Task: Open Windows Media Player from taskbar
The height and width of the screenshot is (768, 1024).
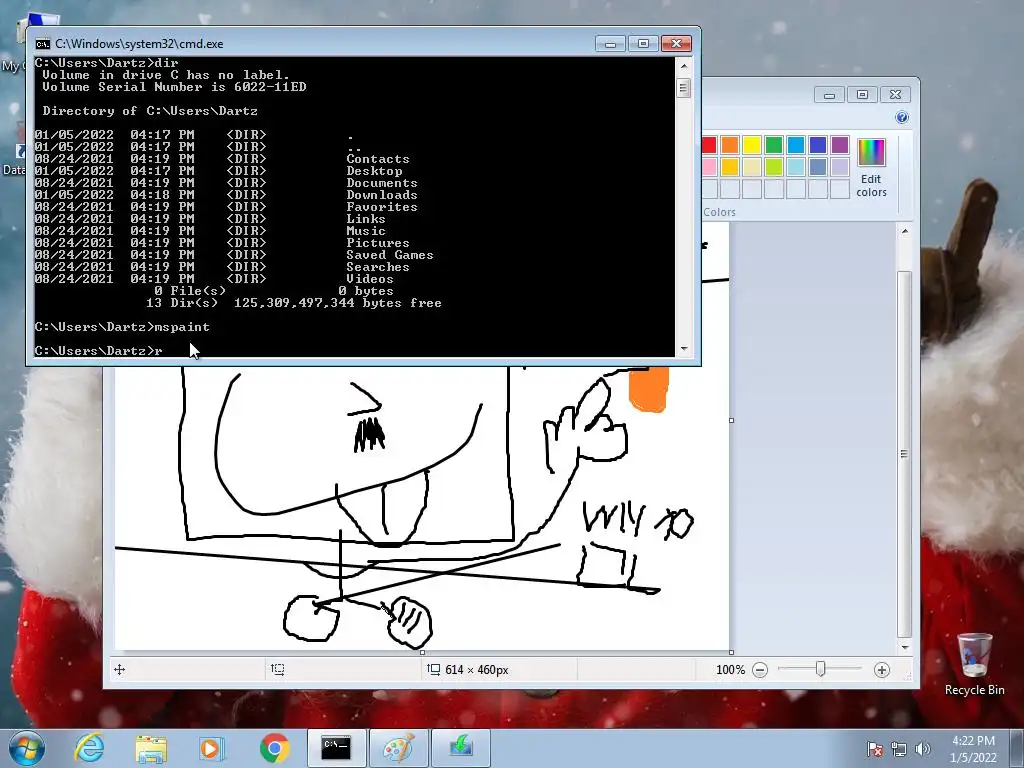Action: [210, 748]
